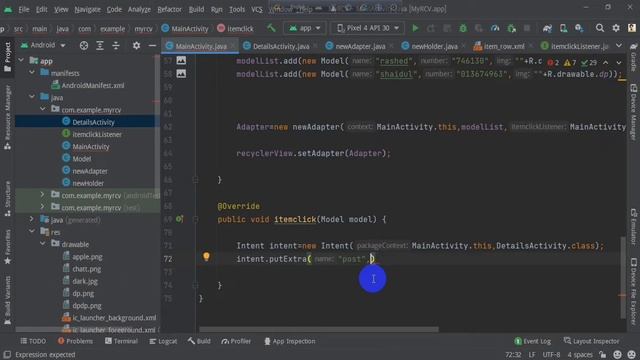This screenshot has height=360, width=640.
Task: Click image gutter icon on line 57
Action: click(x=181, y=60)
